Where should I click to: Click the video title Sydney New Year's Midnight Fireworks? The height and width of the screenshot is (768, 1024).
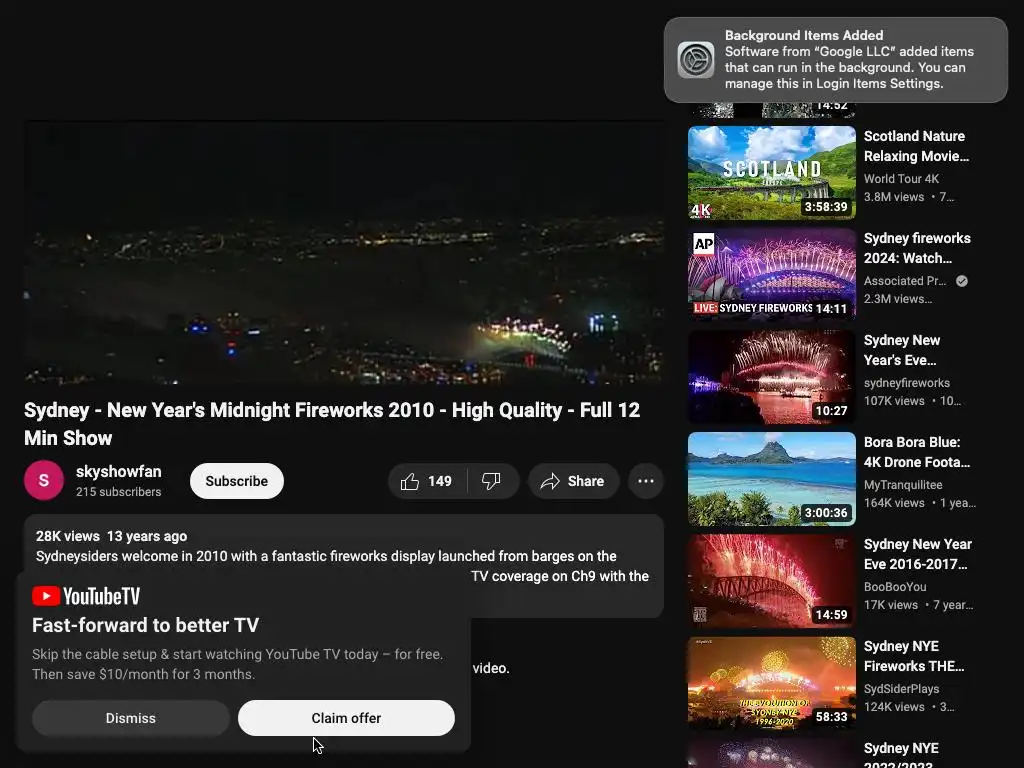coord(332,424)
